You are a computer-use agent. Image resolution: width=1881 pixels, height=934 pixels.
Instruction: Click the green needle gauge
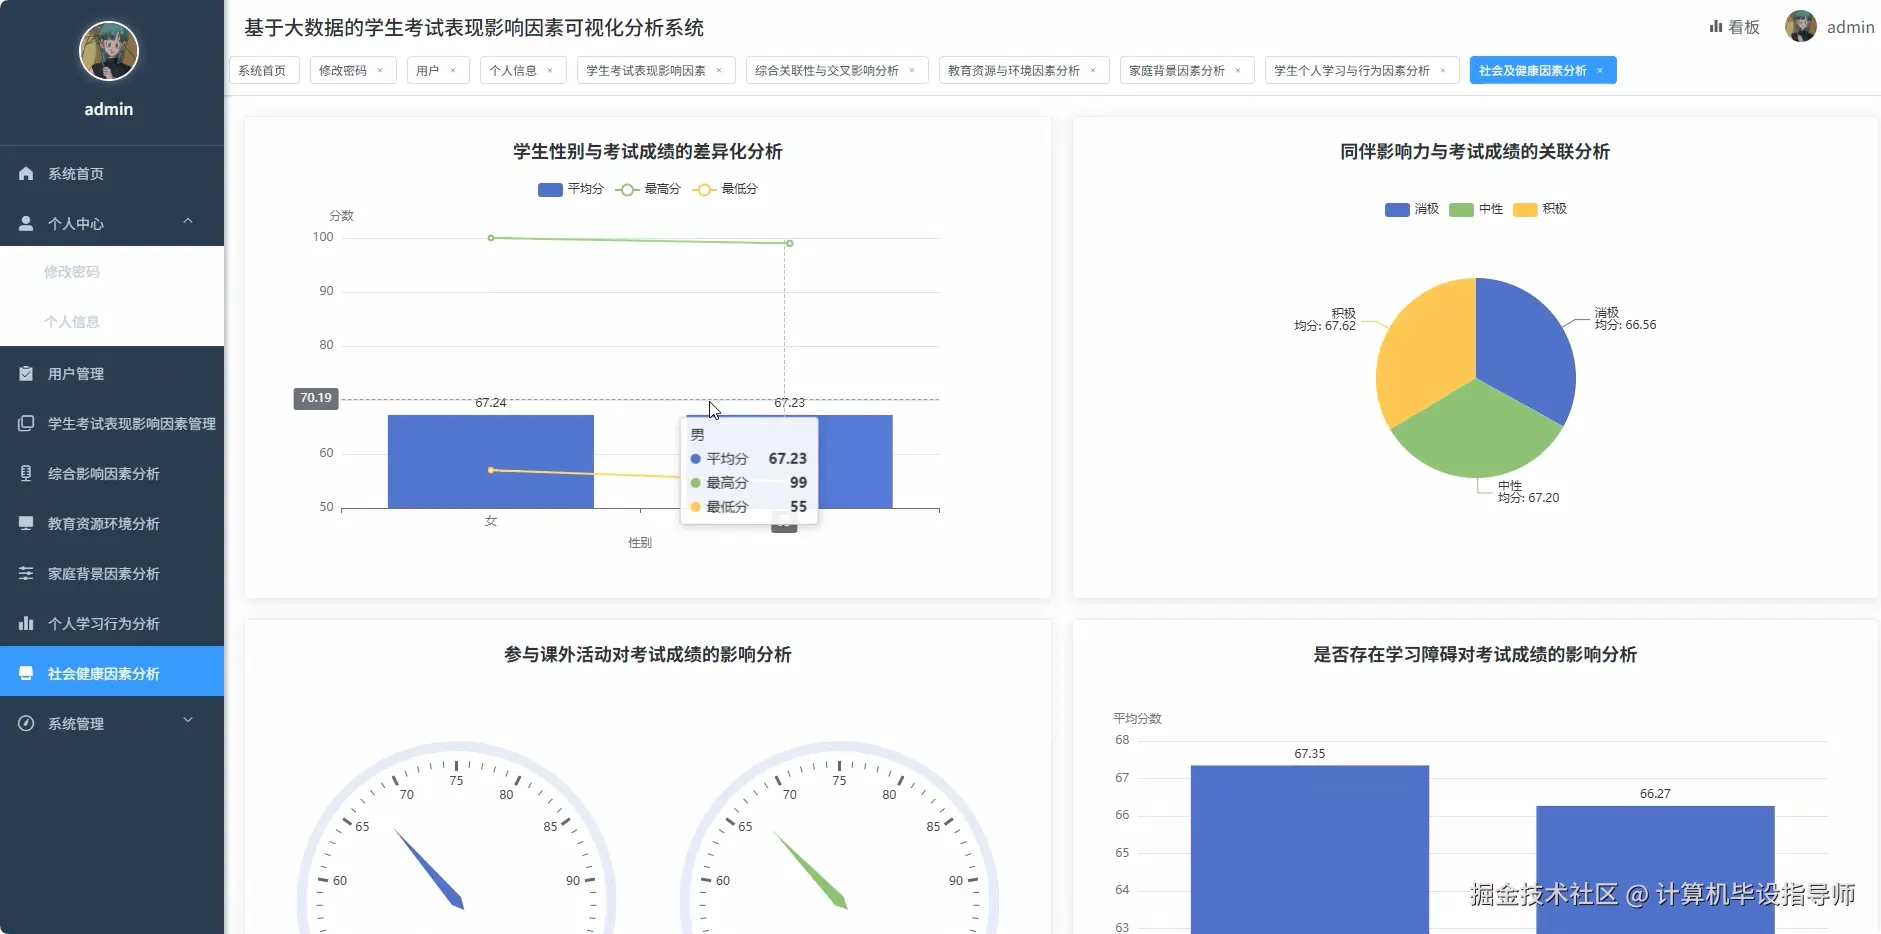click(x=839, y=838)
